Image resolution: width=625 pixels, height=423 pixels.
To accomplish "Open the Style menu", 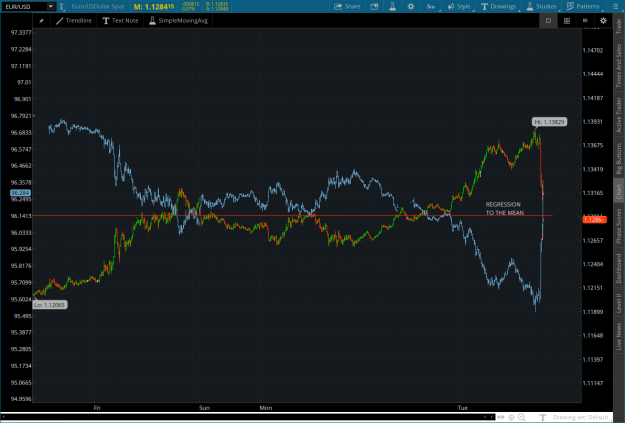I will 459,6.
